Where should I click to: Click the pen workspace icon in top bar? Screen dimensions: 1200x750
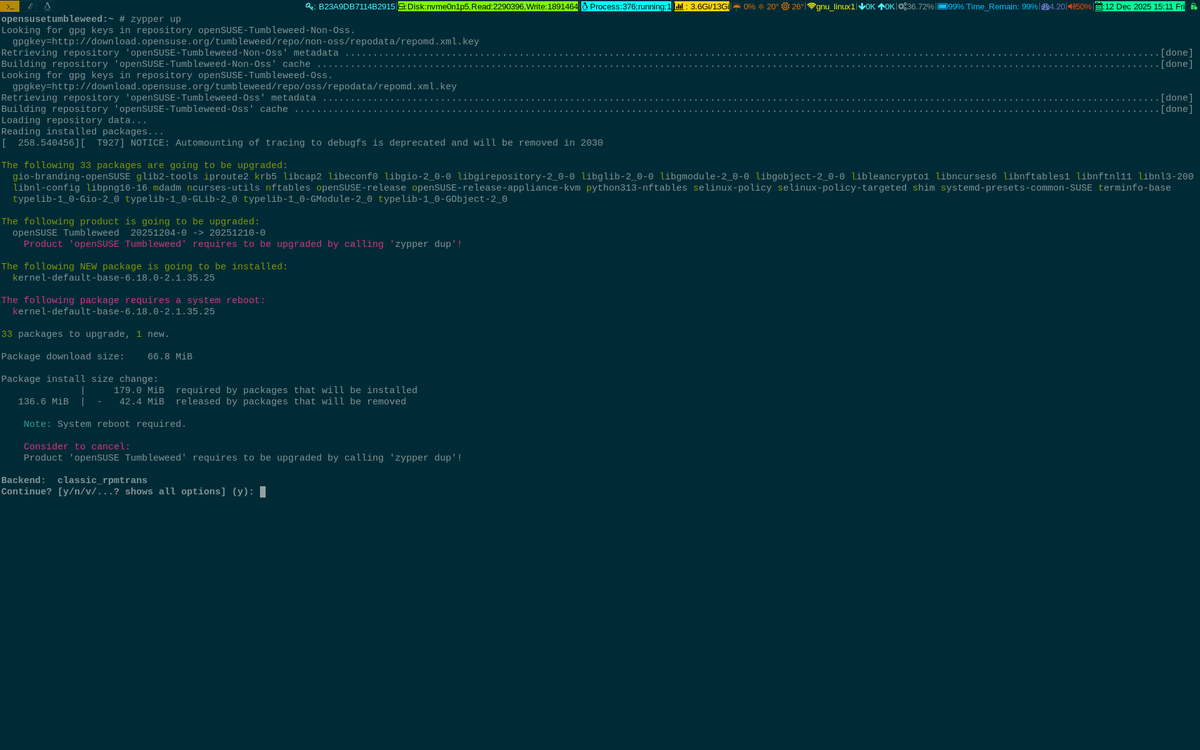(x=30, y=6)
